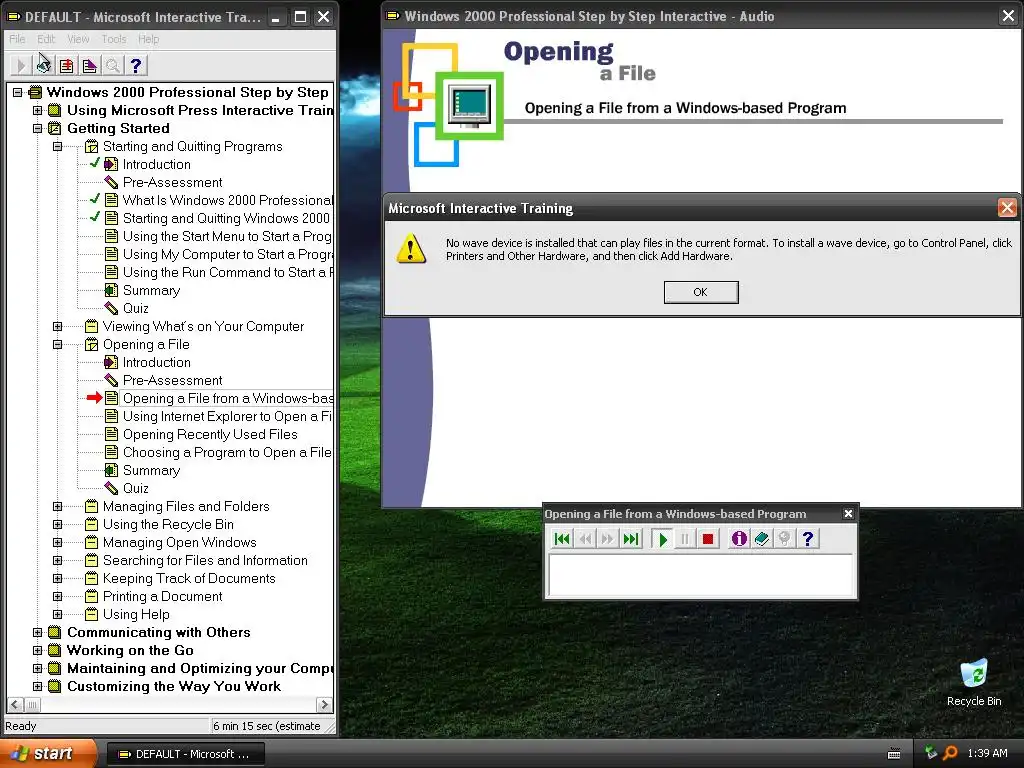Expand Working on the Go section
1024x768 pixels.
(x=38, y=650)
